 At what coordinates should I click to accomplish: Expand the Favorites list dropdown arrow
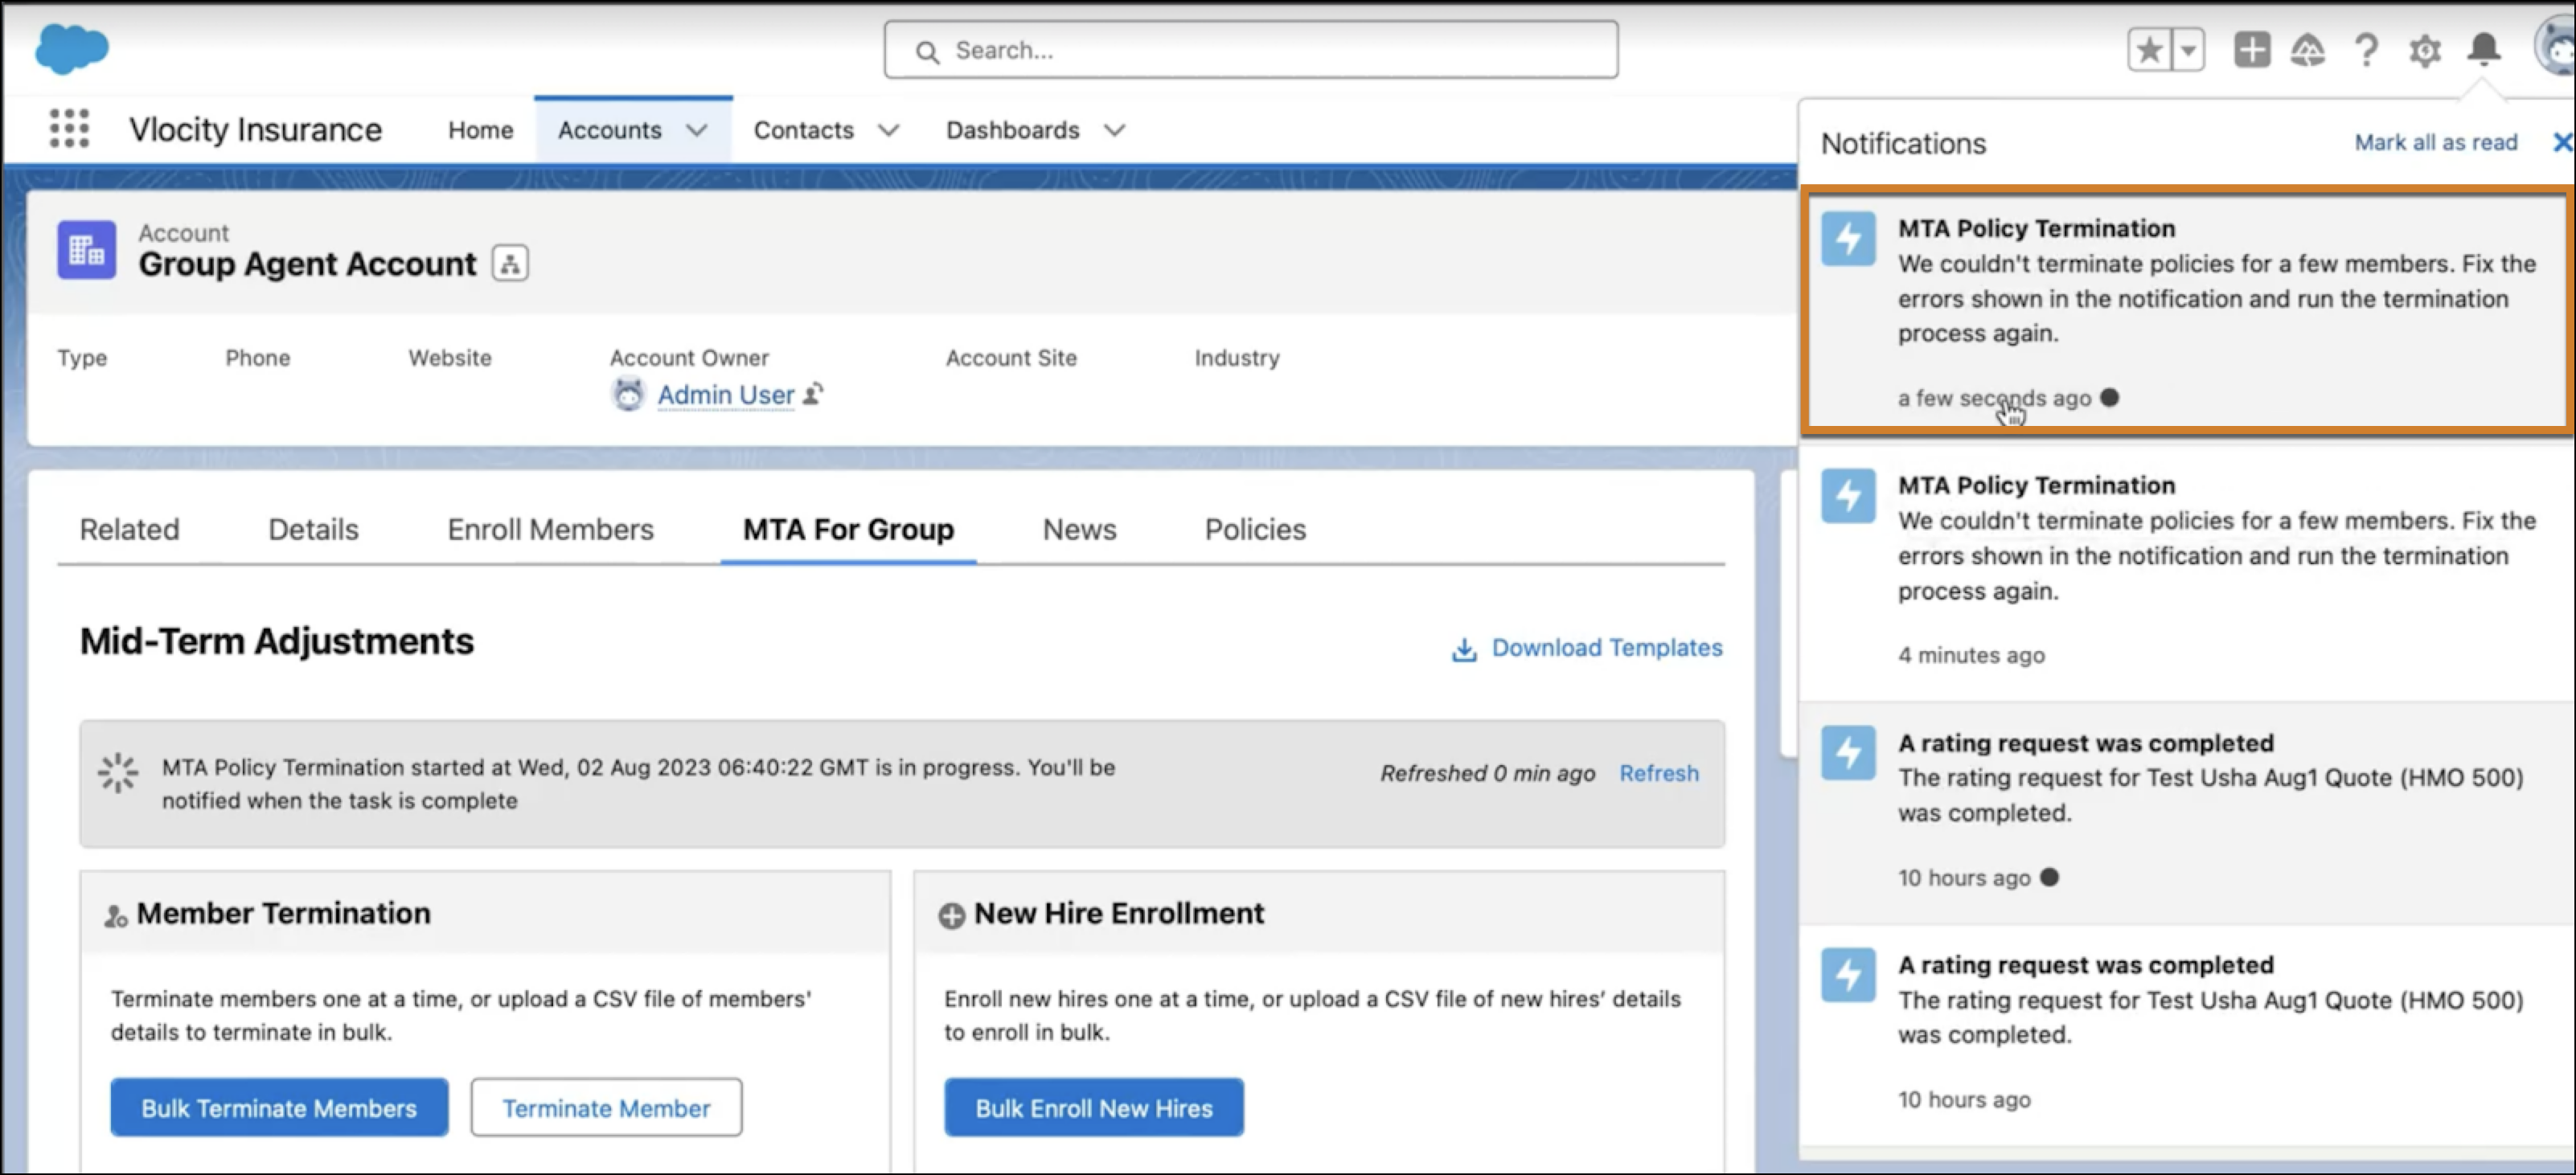click(2189, 50)
